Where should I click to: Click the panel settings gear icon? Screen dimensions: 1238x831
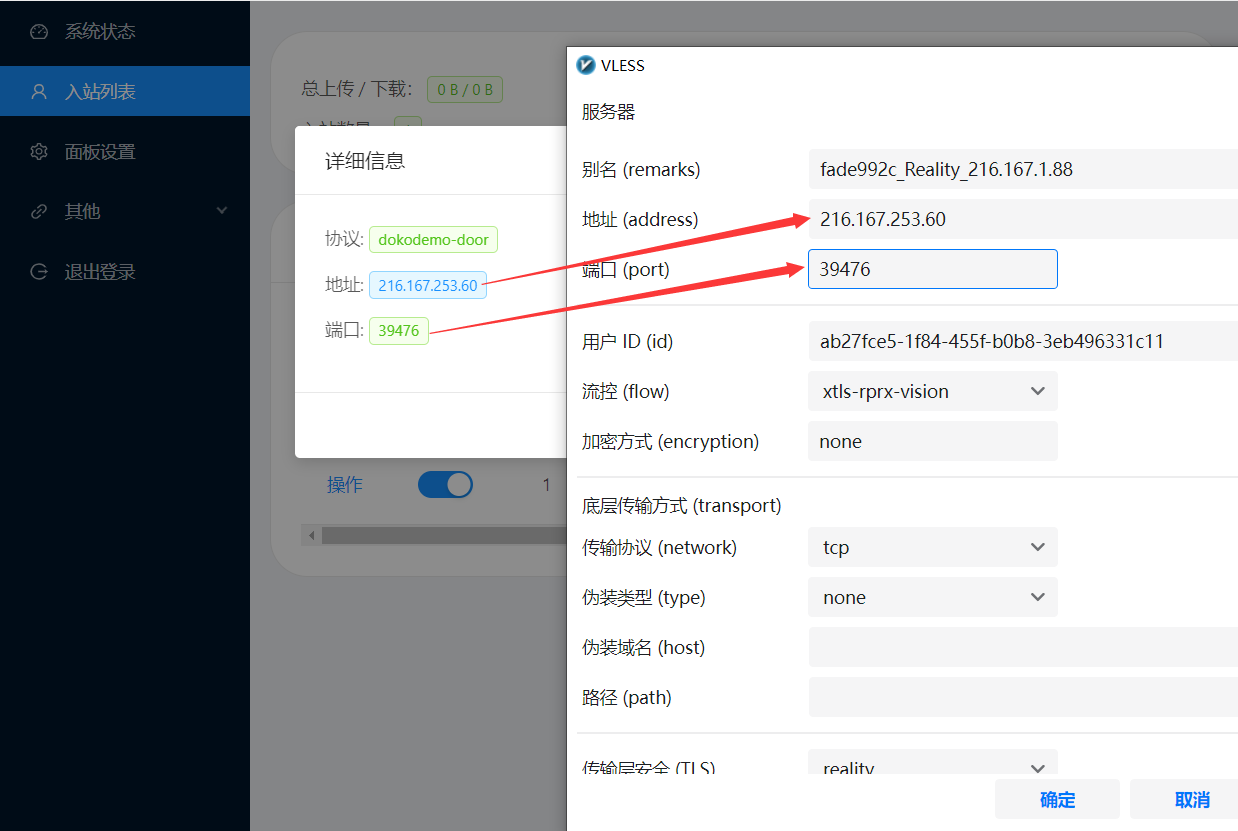[39, 152]
